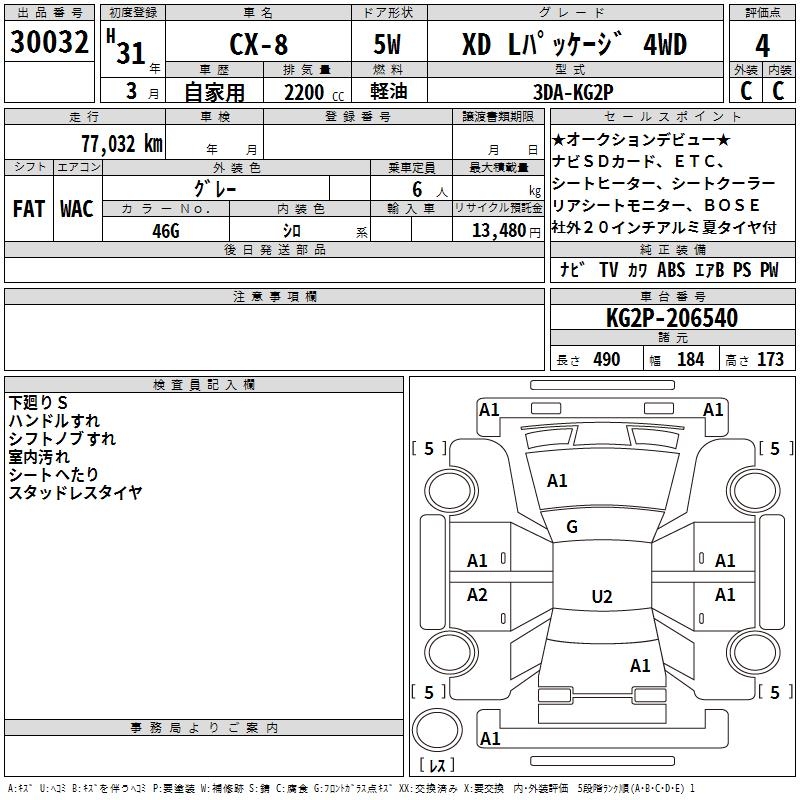Select the U2 dent mark on the roof
Image resolution: width=800 pixels, height=800 pixels.
point(602,596)
